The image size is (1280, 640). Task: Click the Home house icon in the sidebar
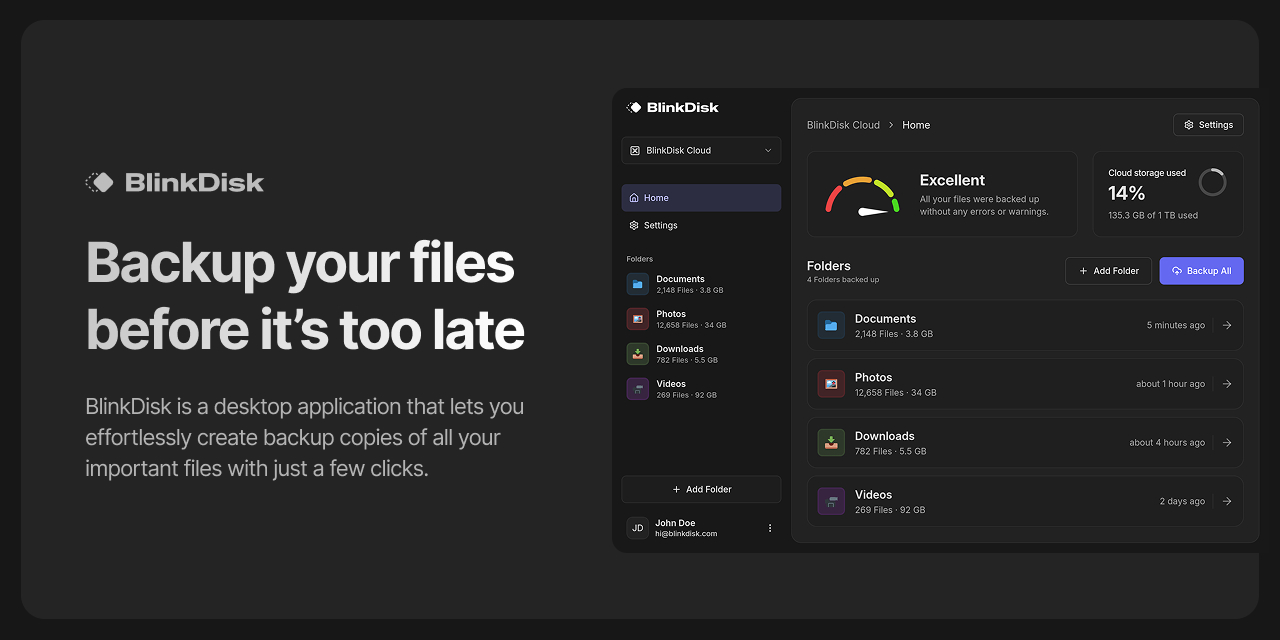634,198
